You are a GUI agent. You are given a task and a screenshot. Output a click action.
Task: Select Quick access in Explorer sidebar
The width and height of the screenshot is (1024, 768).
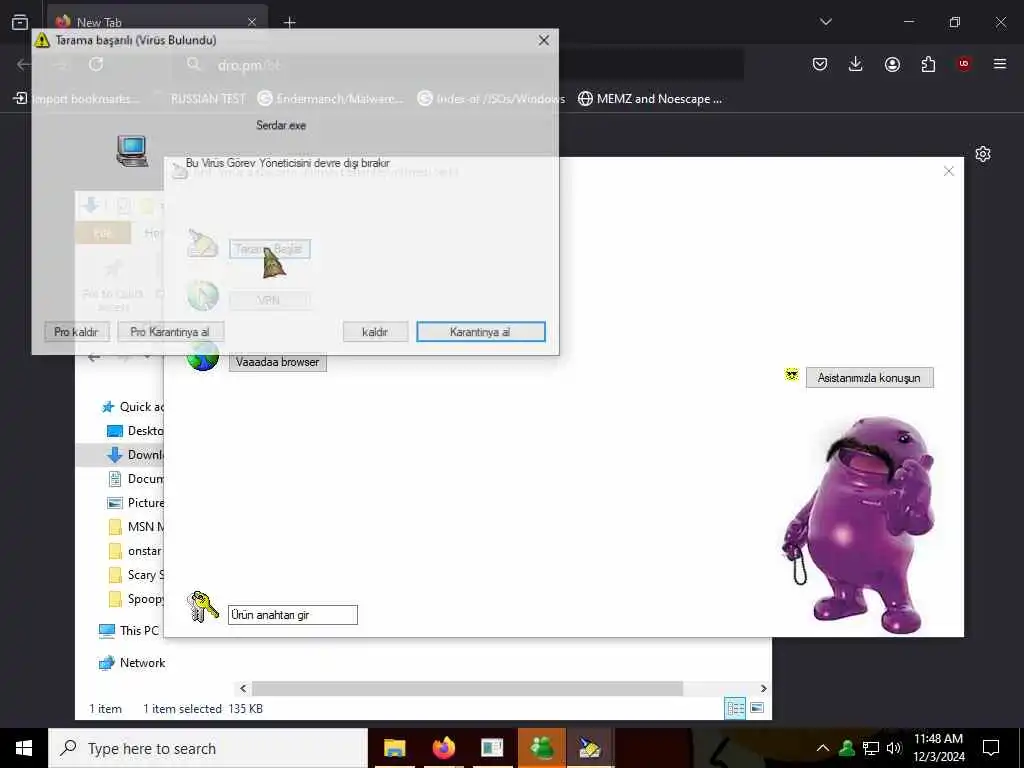tap(133, 407)
